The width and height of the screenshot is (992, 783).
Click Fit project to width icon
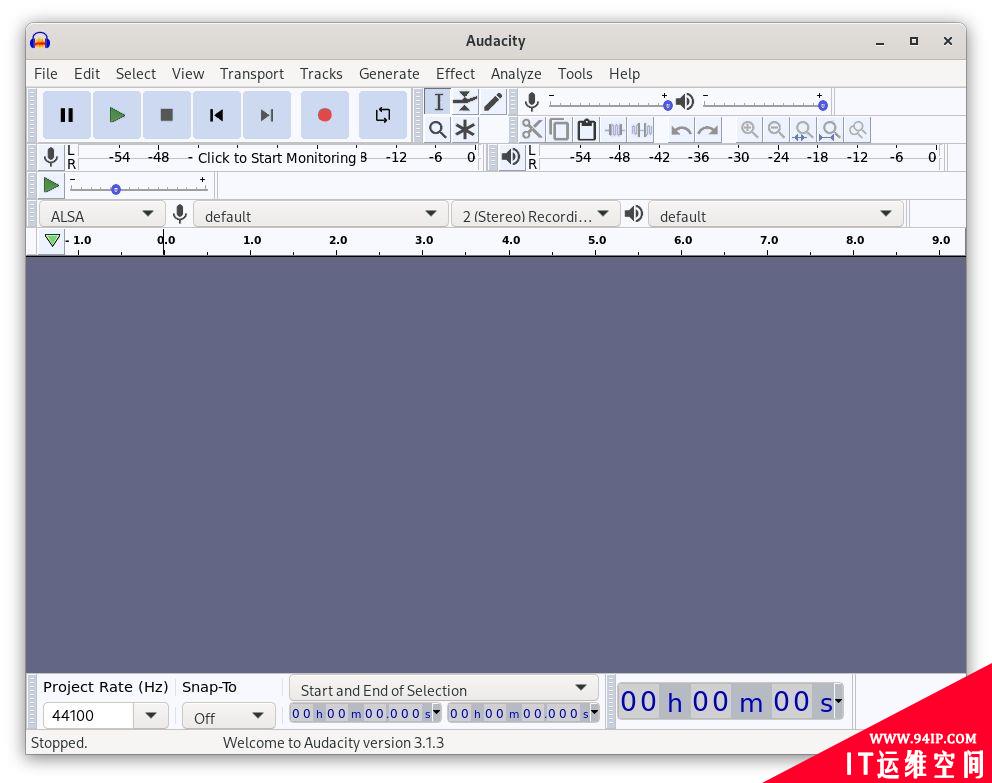(x=830, y=130)
